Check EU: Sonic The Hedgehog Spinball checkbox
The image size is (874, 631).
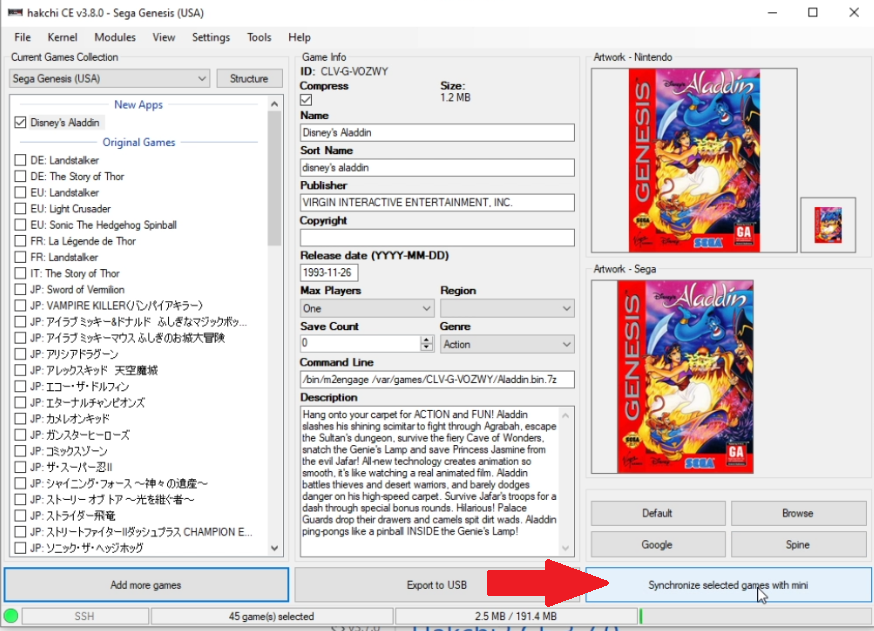tap(21, 225)
